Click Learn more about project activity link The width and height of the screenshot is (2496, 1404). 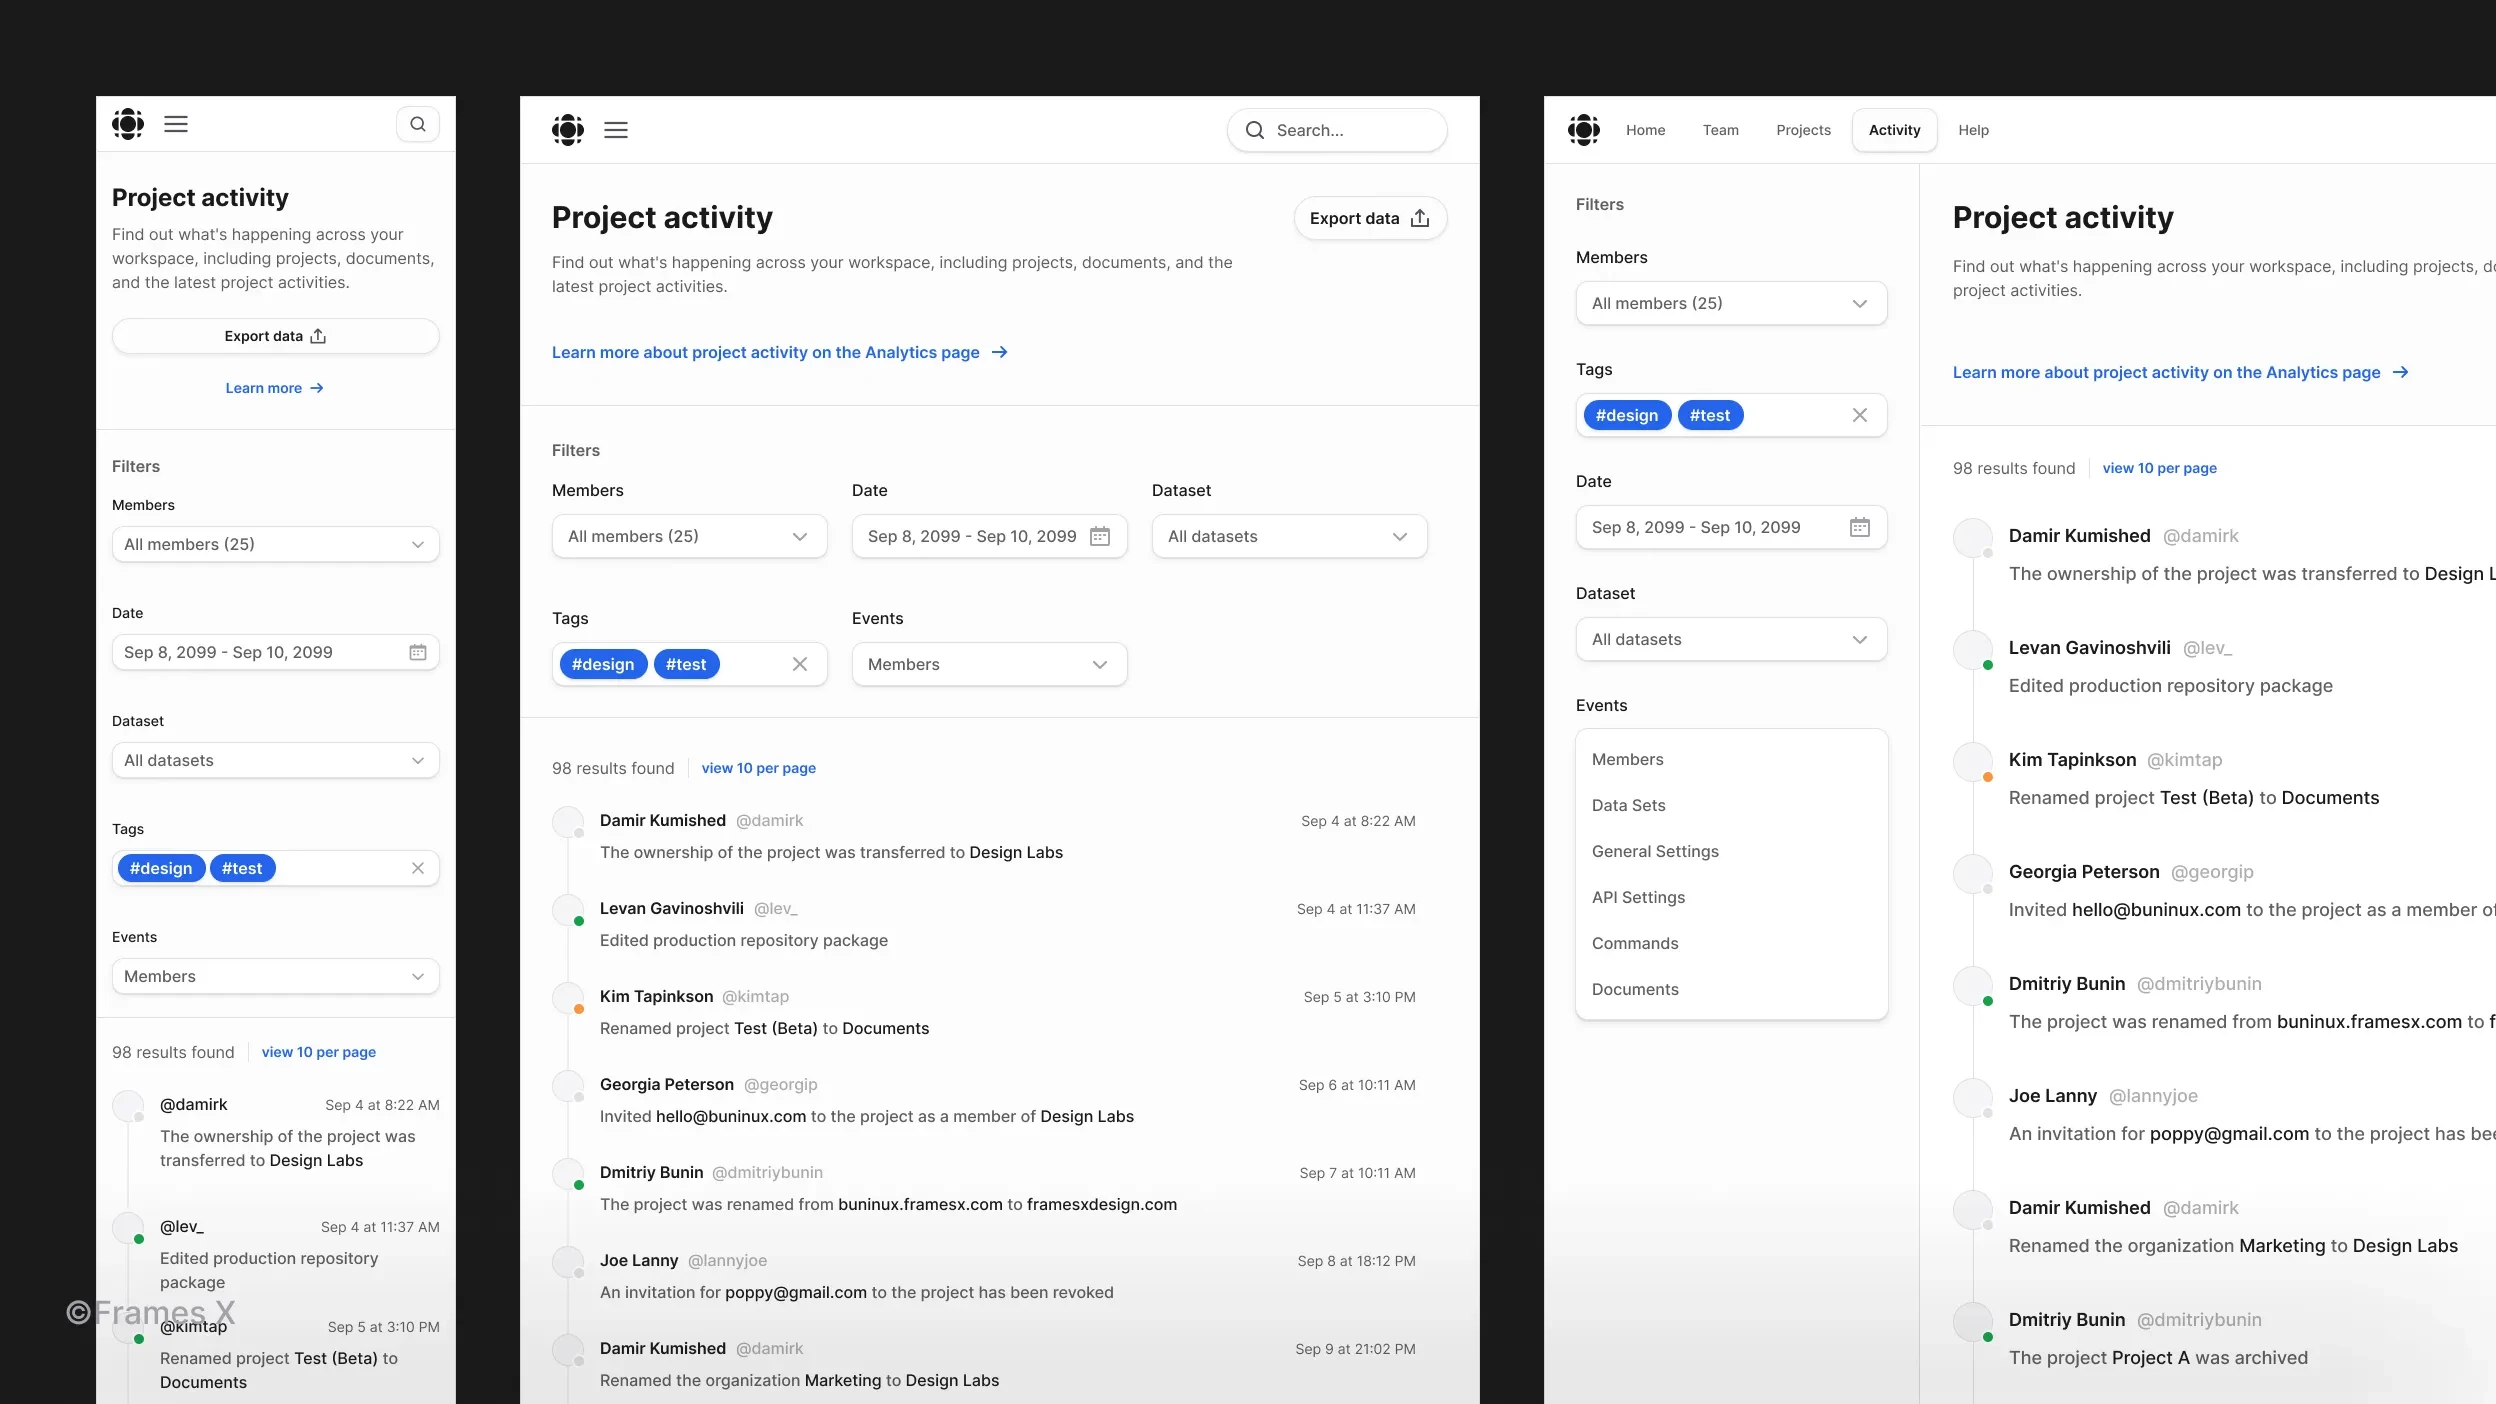tap(778, 351)
